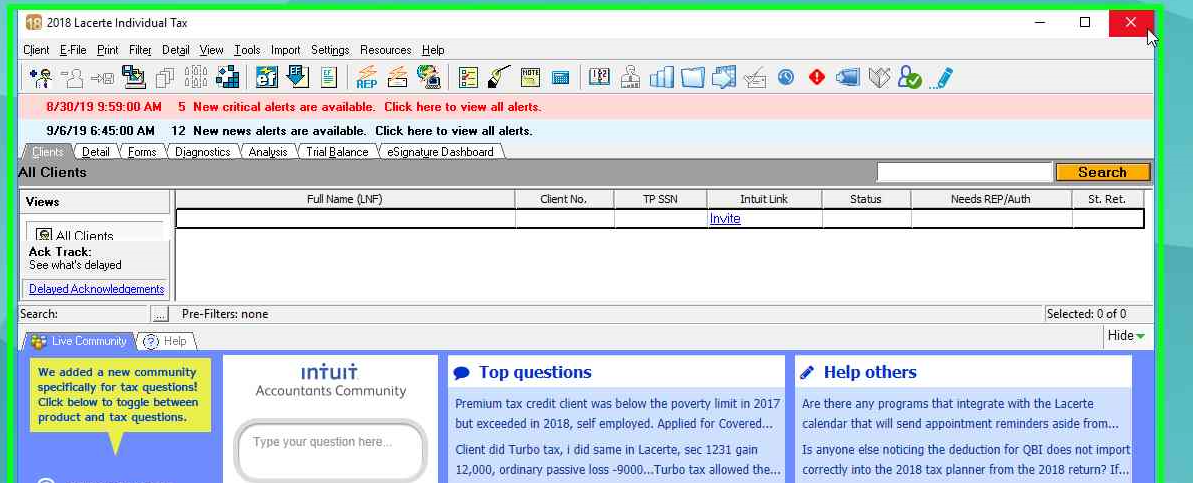
Task: Switch to the Help tab beside Live Community
Action: pyautogui.click(x=167, y=342)
